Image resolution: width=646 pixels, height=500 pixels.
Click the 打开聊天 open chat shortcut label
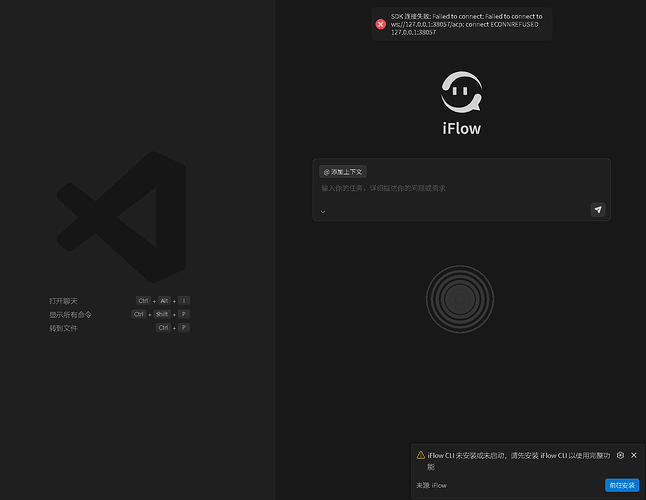click(x=63, y=300)
